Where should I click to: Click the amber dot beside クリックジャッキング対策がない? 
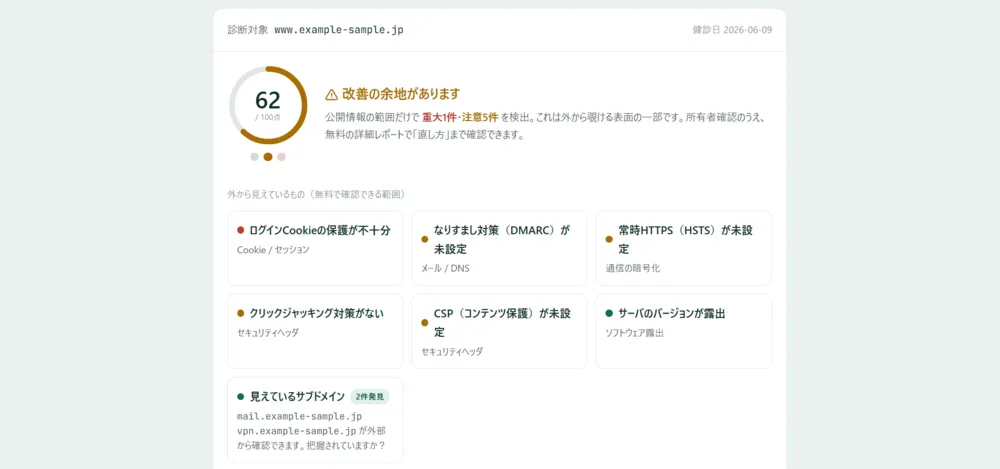tap(240, 313)
